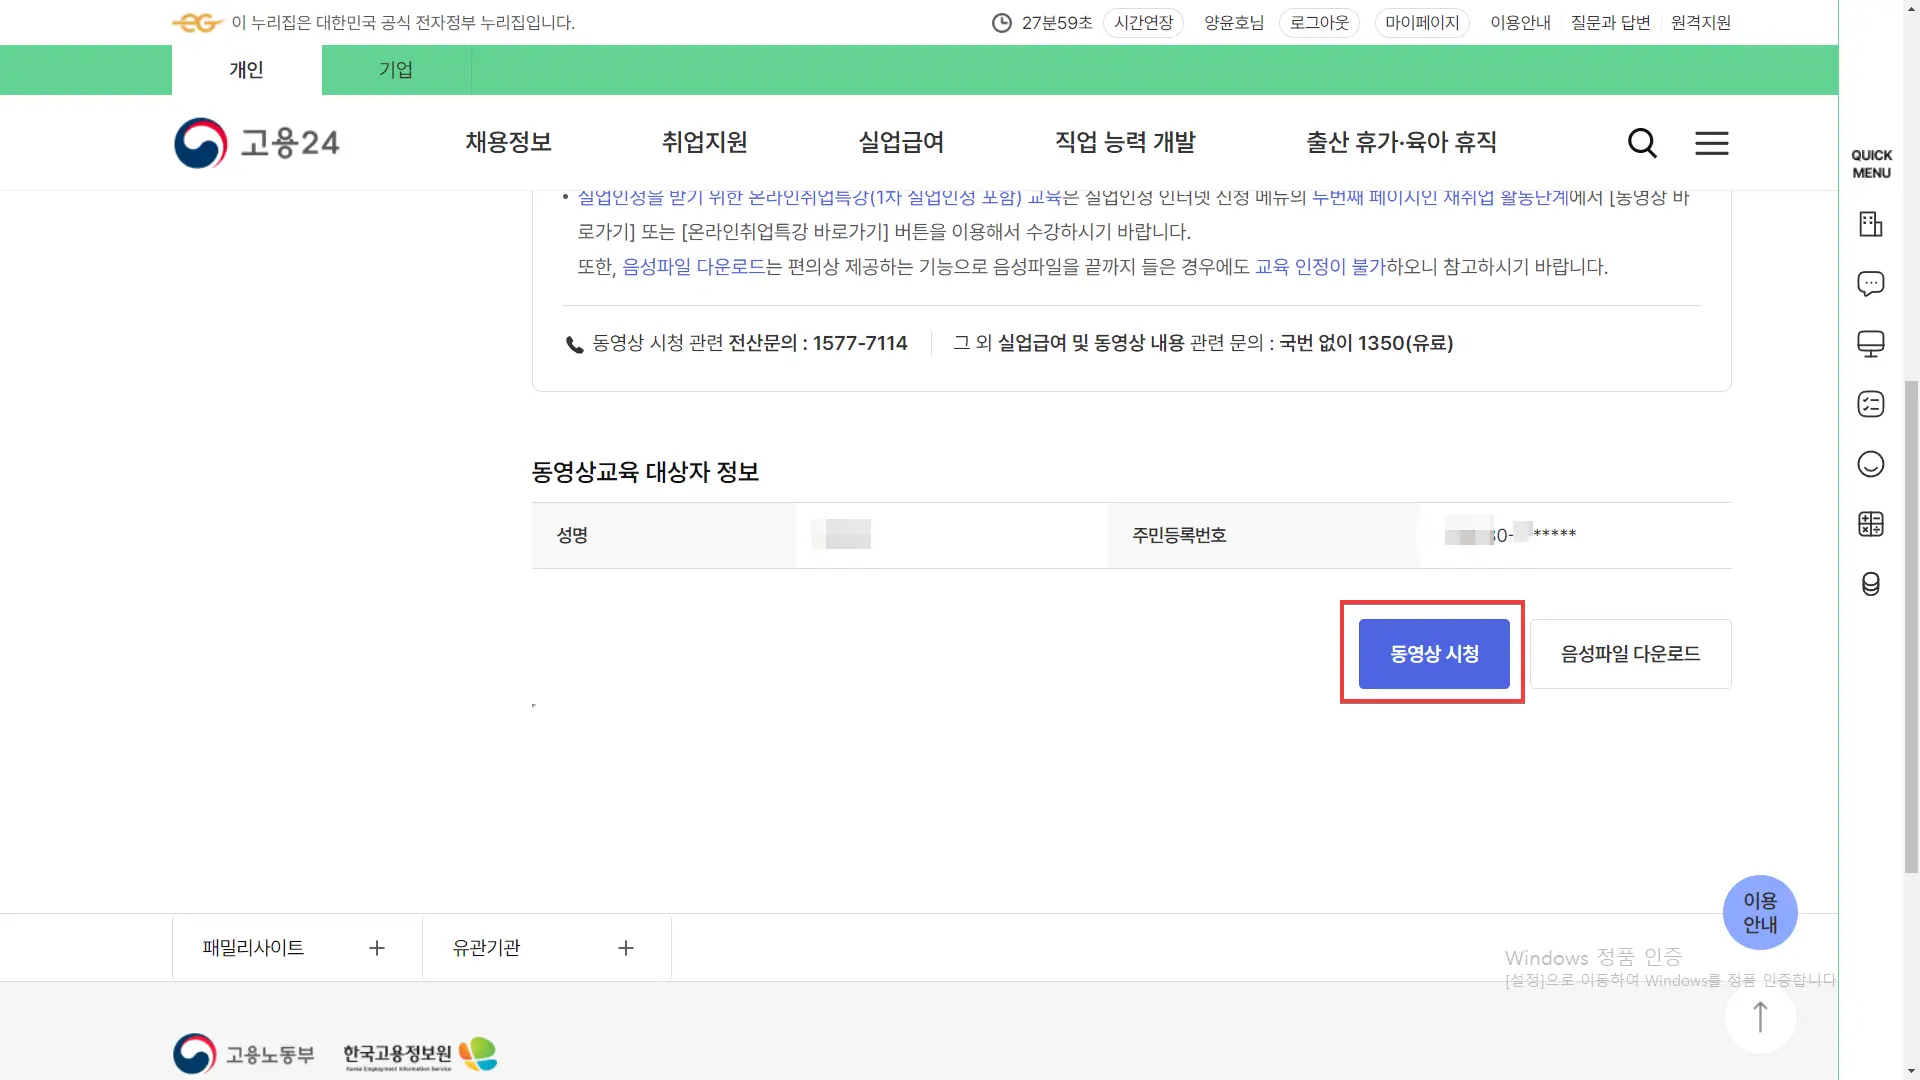This screenshot has height=1080, width=1920.
Task: Open the 실업급여 menu
Action: 901,142
